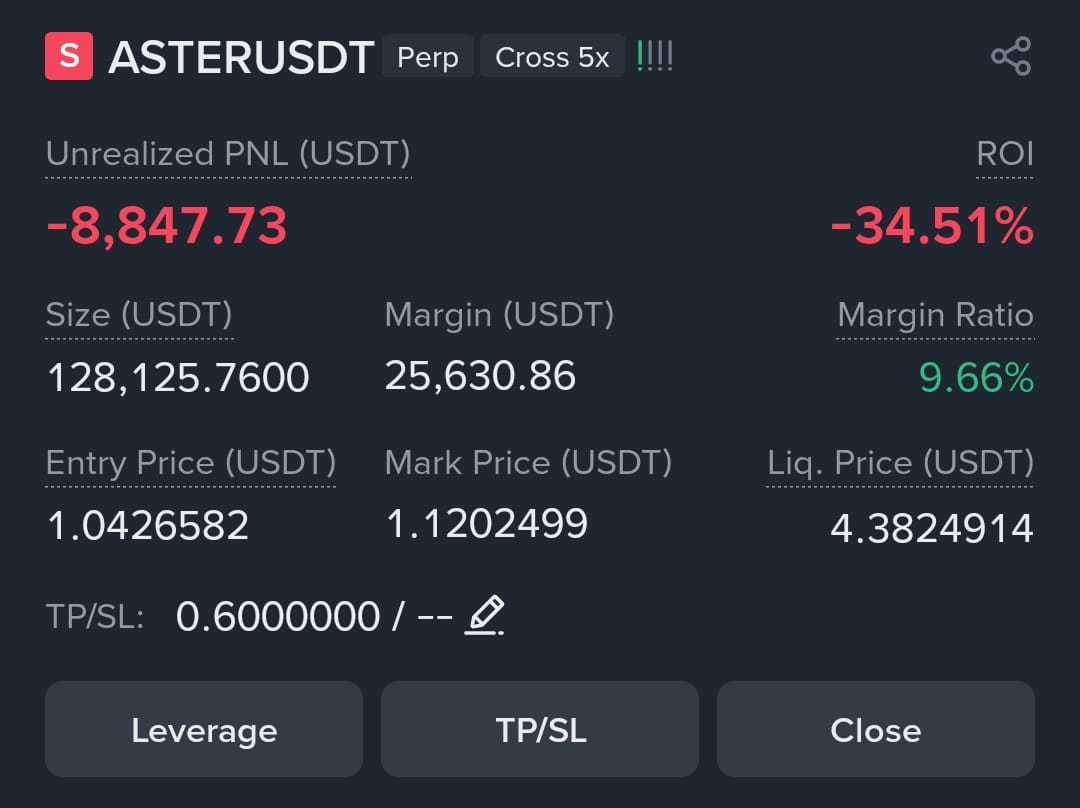Tap the Perp contract tag
1080x808 pixels.
tap(428, 56)
